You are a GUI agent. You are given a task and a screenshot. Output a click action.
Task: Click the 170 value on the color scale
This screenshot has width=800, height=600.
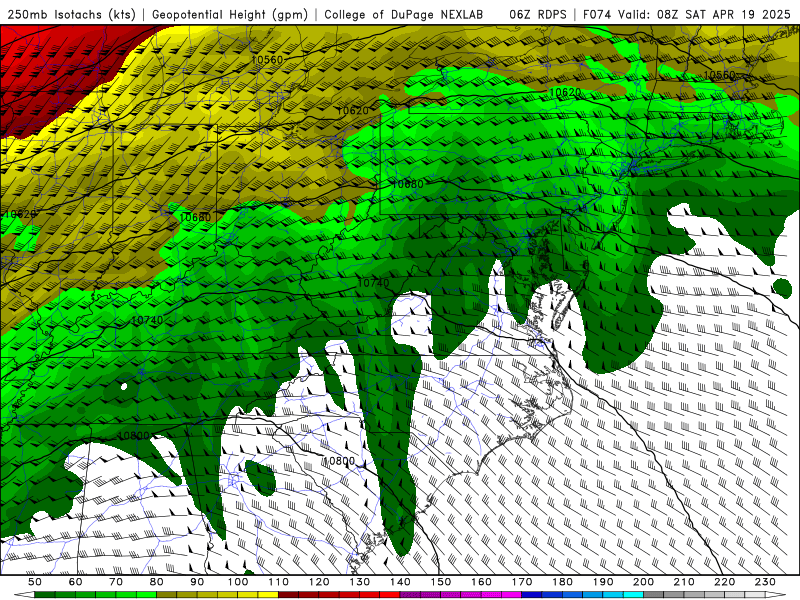click(522, 582)
